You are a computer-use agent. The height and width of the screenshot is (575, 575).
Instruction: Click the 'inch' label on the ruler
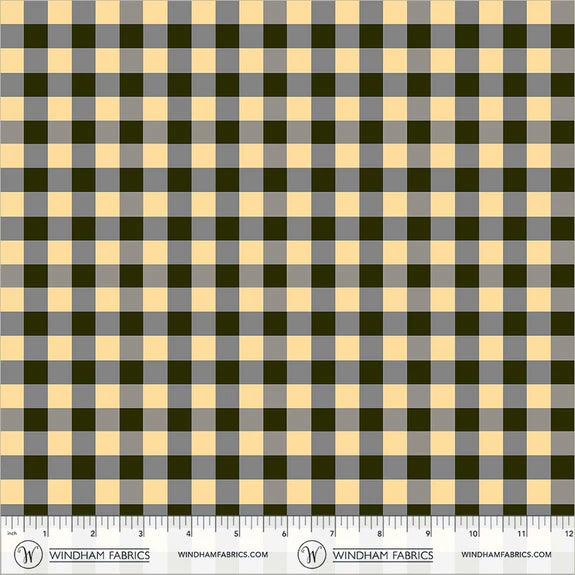(12, 533)
